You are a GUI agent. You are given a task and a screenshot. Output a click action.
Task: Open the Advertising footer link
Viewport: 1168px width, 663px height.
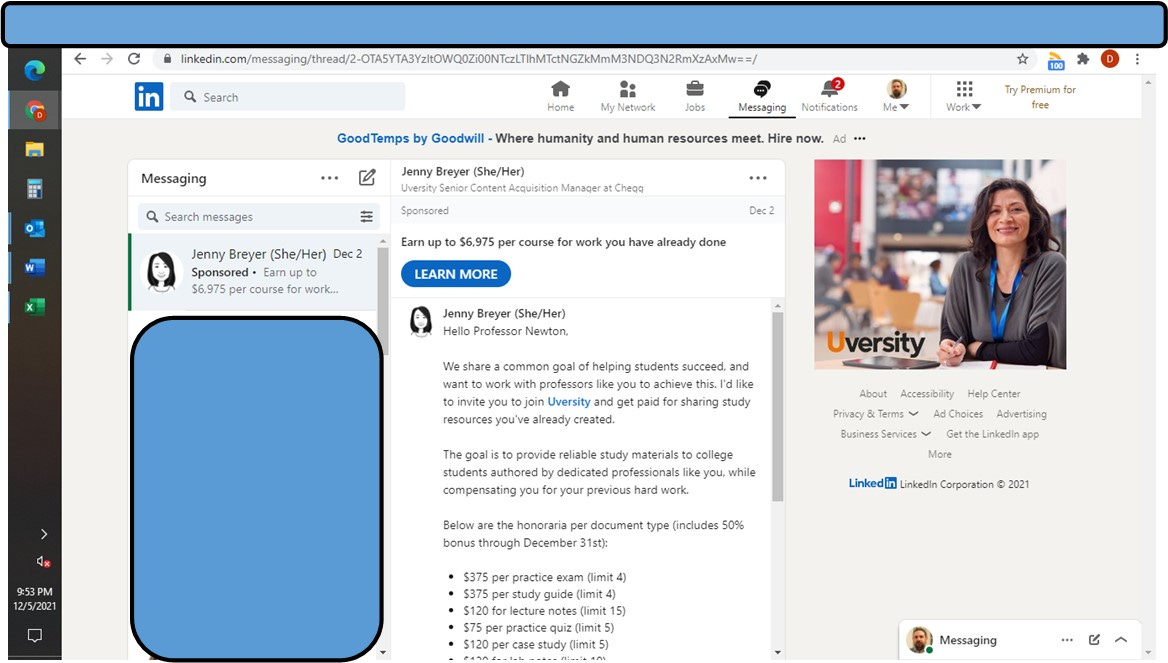(1021, 413)
